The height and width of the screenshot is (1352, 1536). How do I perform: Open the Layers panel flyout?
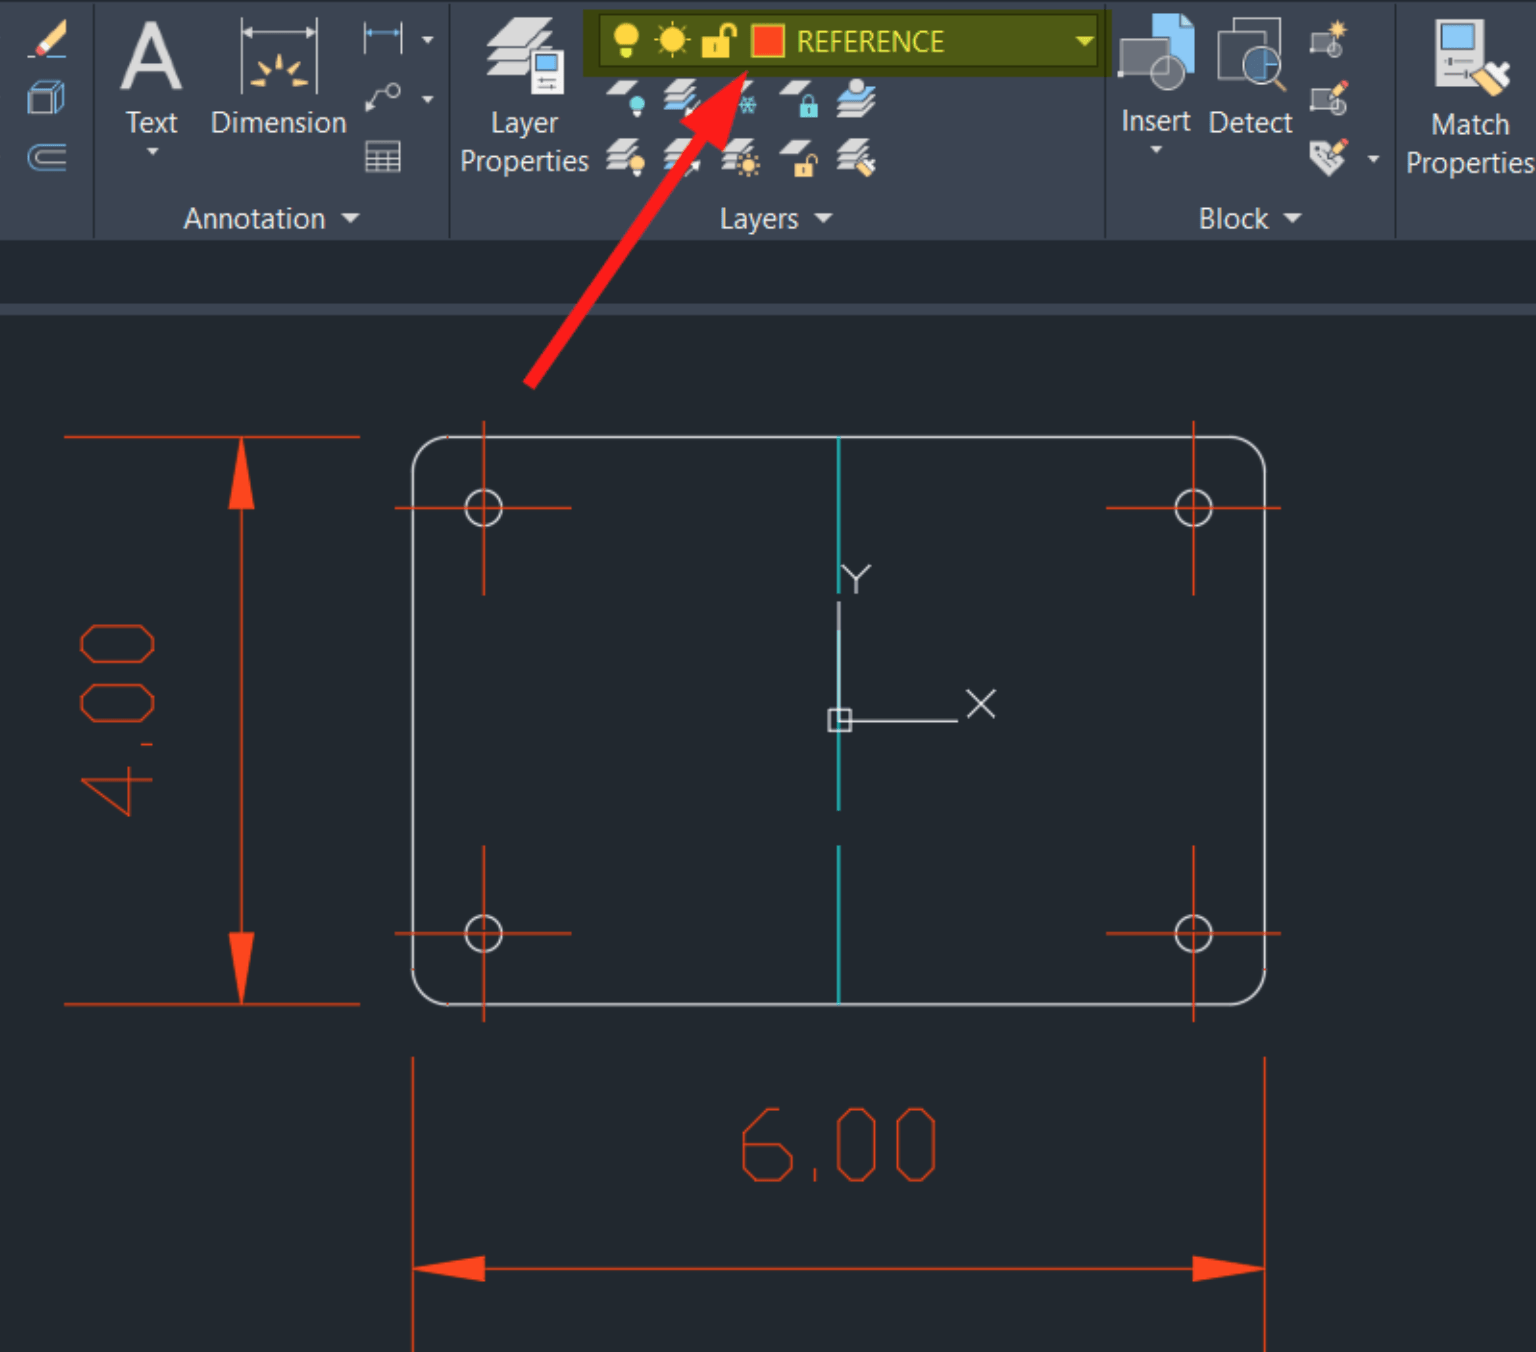pos(822,219)
